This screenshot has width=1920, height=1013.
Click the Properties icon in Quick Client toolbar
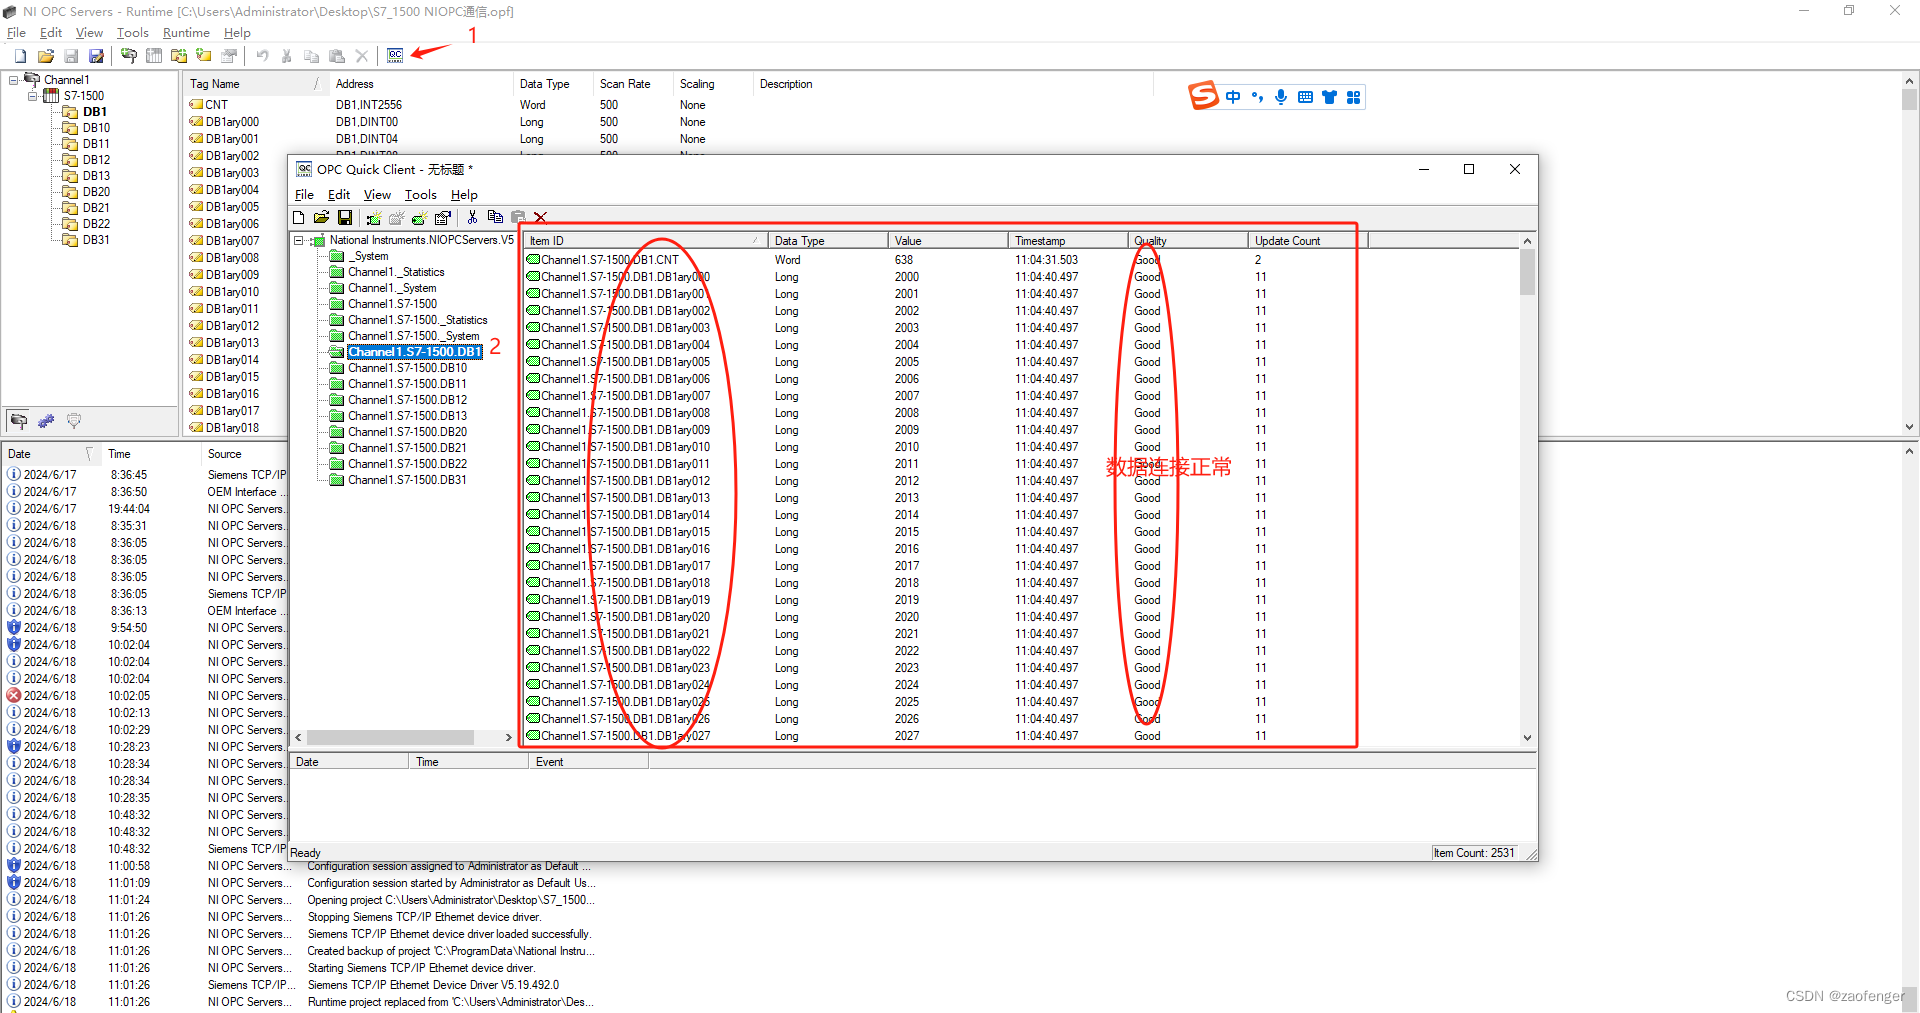[441, 217]
